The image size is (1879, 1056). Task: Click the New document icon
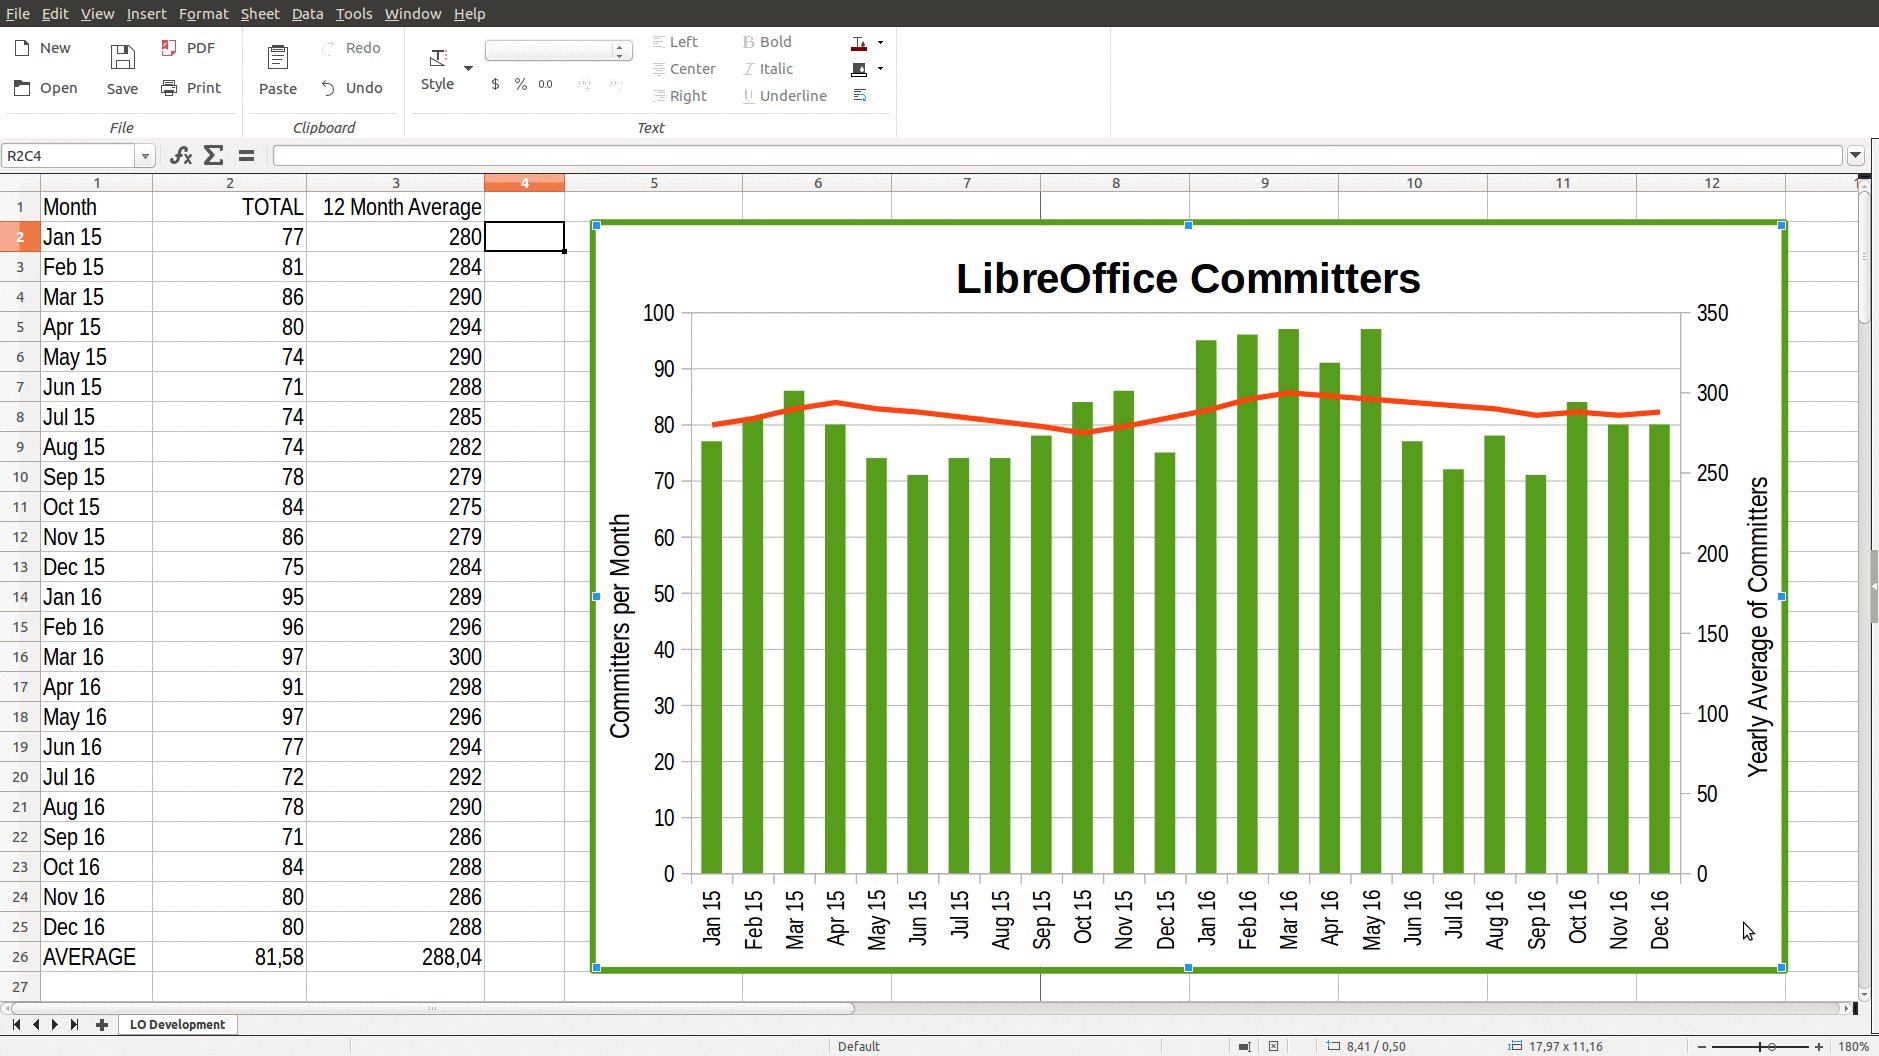22,48
